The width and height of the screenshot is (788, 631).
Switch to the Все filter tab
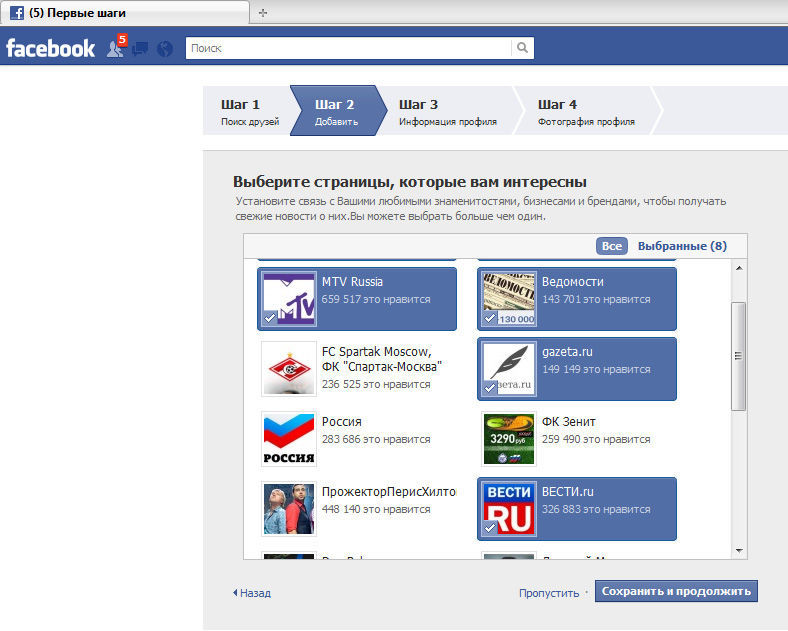point(612,246)
